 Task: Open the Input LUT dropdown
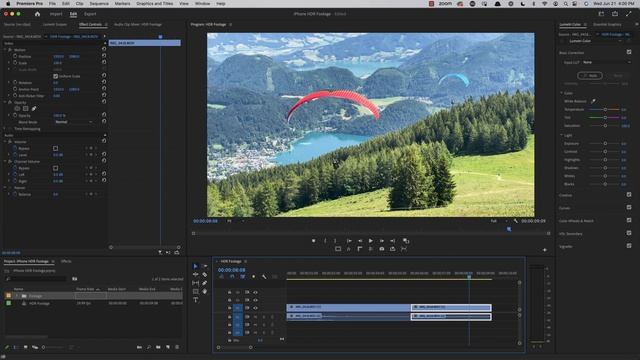click(x=607, y=62)
